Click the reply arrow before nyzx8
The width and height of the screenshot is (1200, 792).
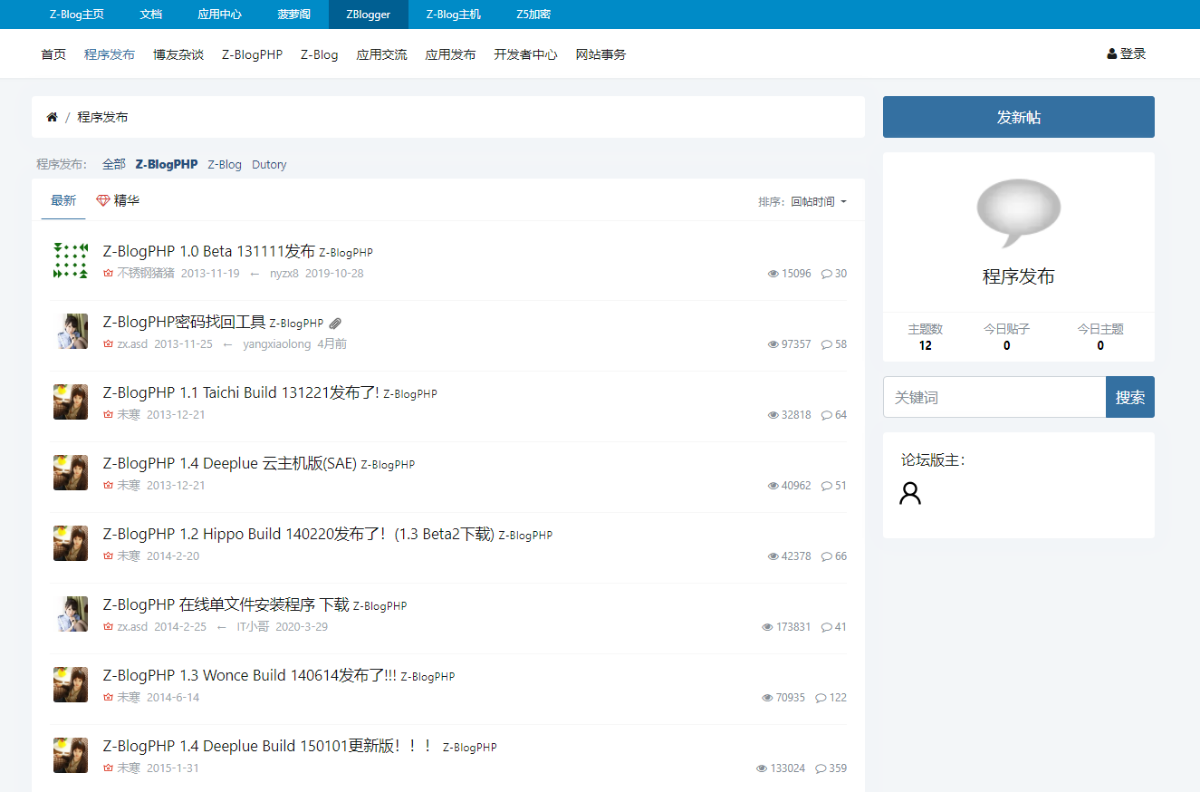click(255, 273)
